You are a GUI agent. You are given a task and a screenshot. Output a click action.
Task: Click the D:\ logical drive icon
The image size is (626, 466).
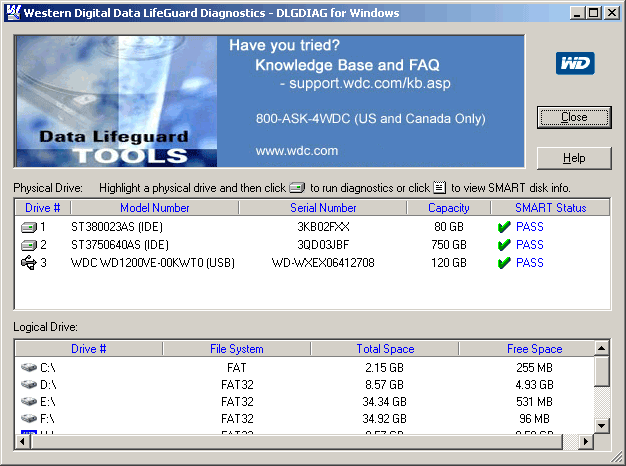click(29, 384)
